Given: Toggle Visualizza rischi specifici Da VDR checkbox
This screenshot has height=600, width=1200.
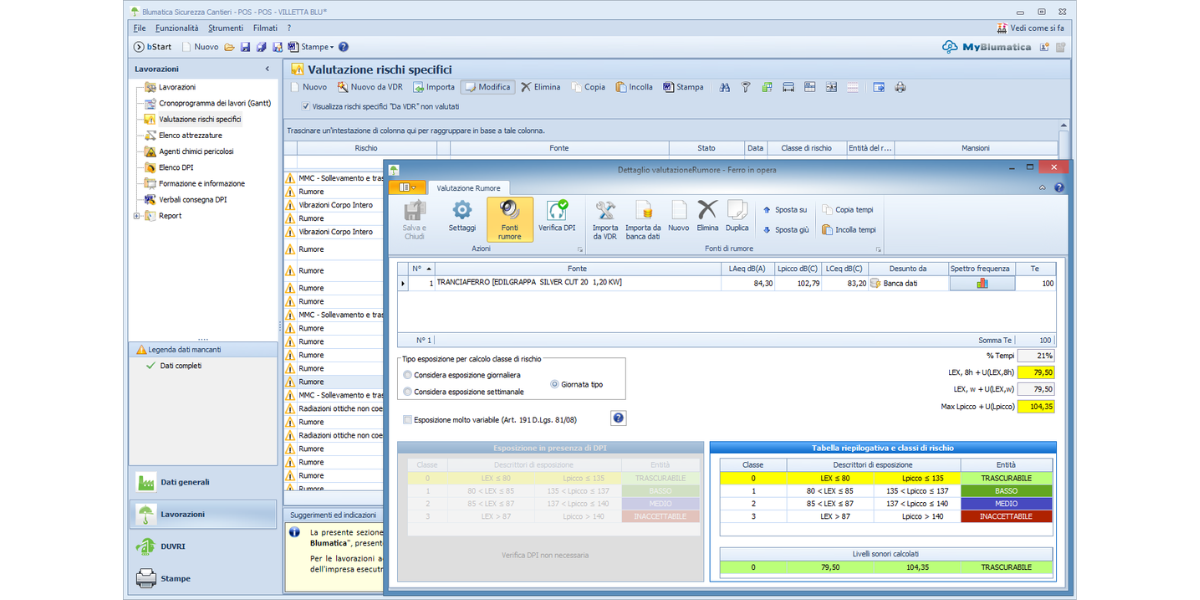Looking at the screenshot, I should [306, 106].
